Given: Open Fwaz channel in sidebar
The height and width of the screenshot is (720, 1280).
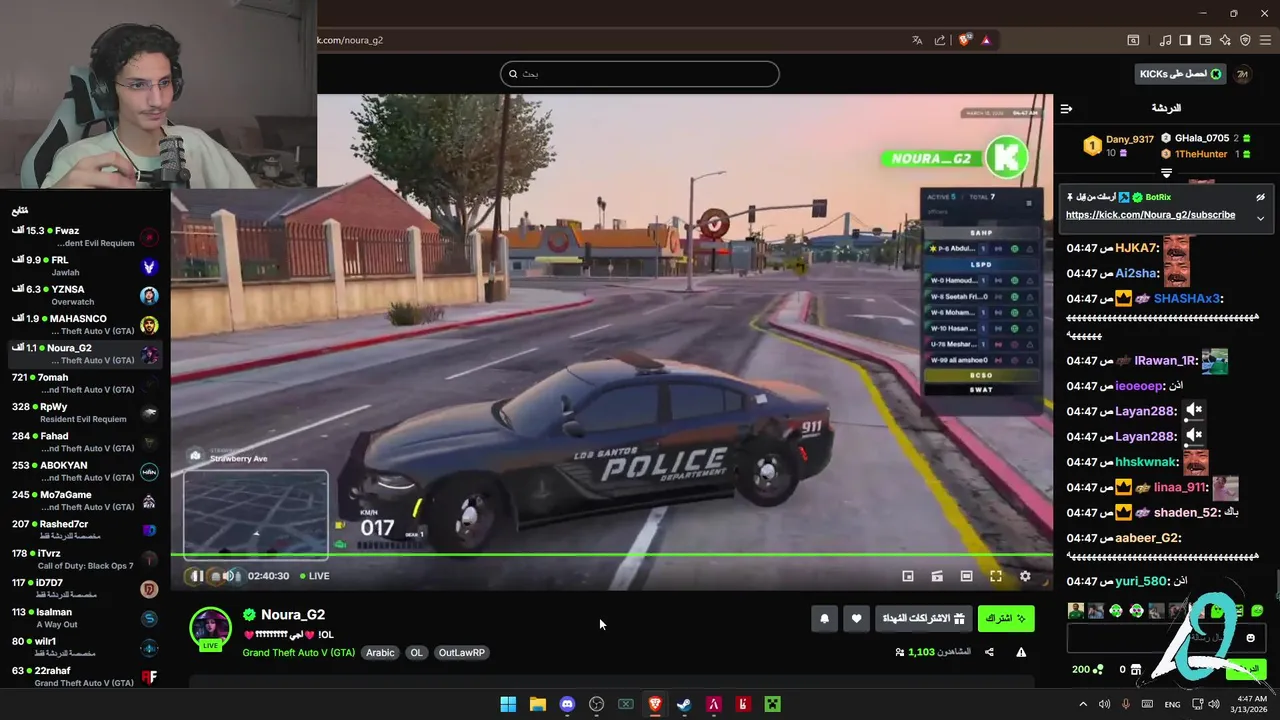Looking at the screenshot, I should click(x=85, y=237).
